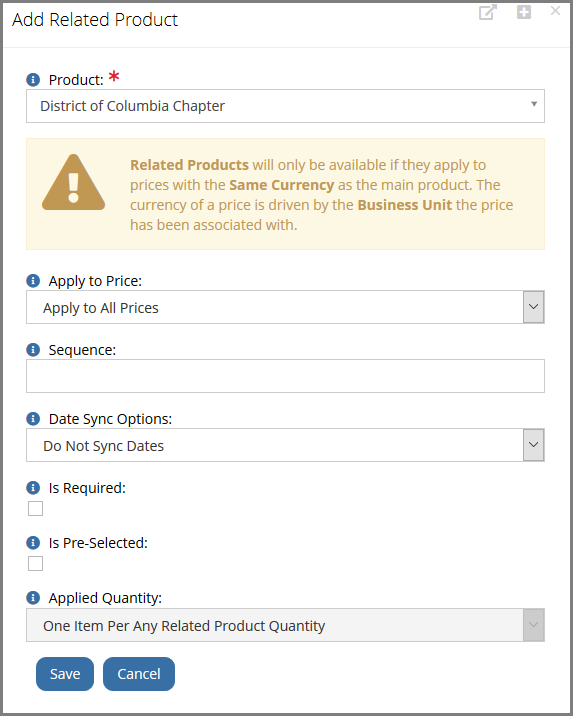Click the info icon next to Product

pos(33,79)
